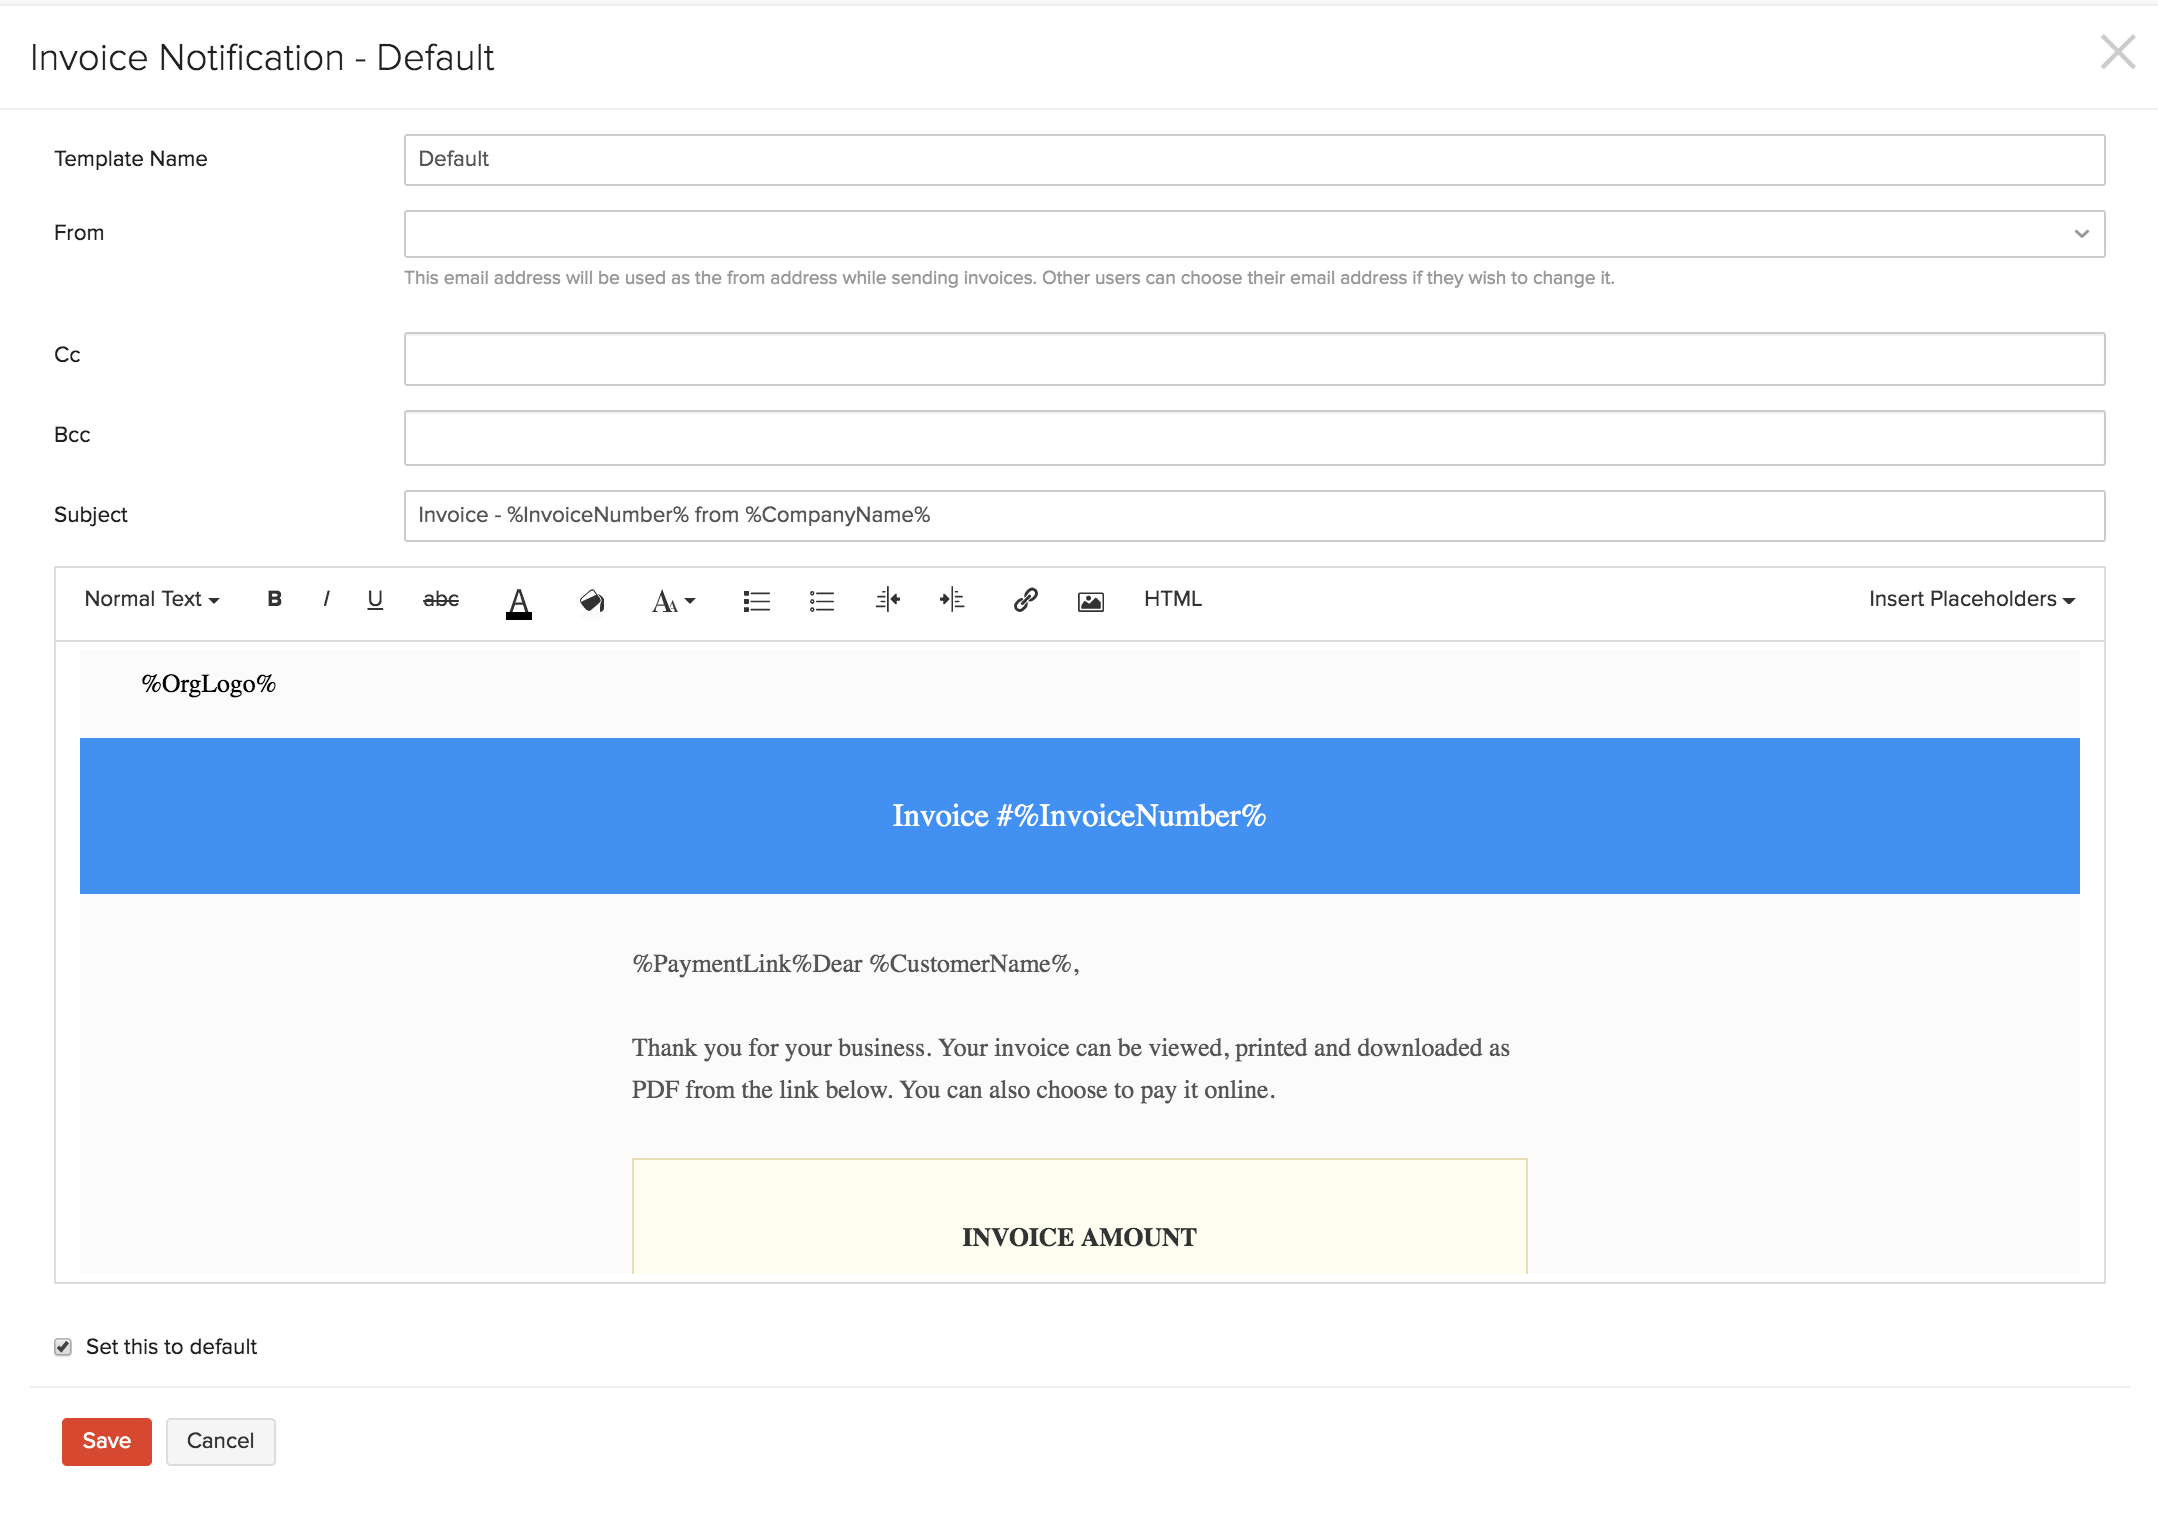
Task: Click the Cancel button
Action: [x=217, y=1441]
